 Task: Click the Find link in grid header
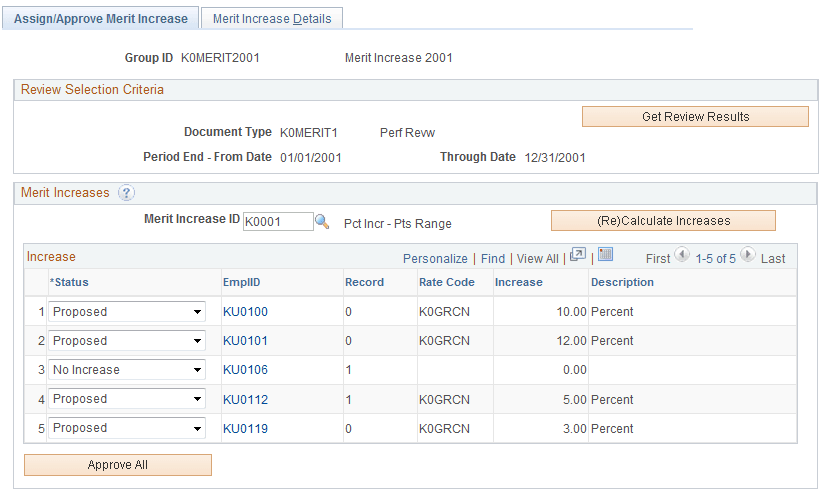tap(493, 259)
